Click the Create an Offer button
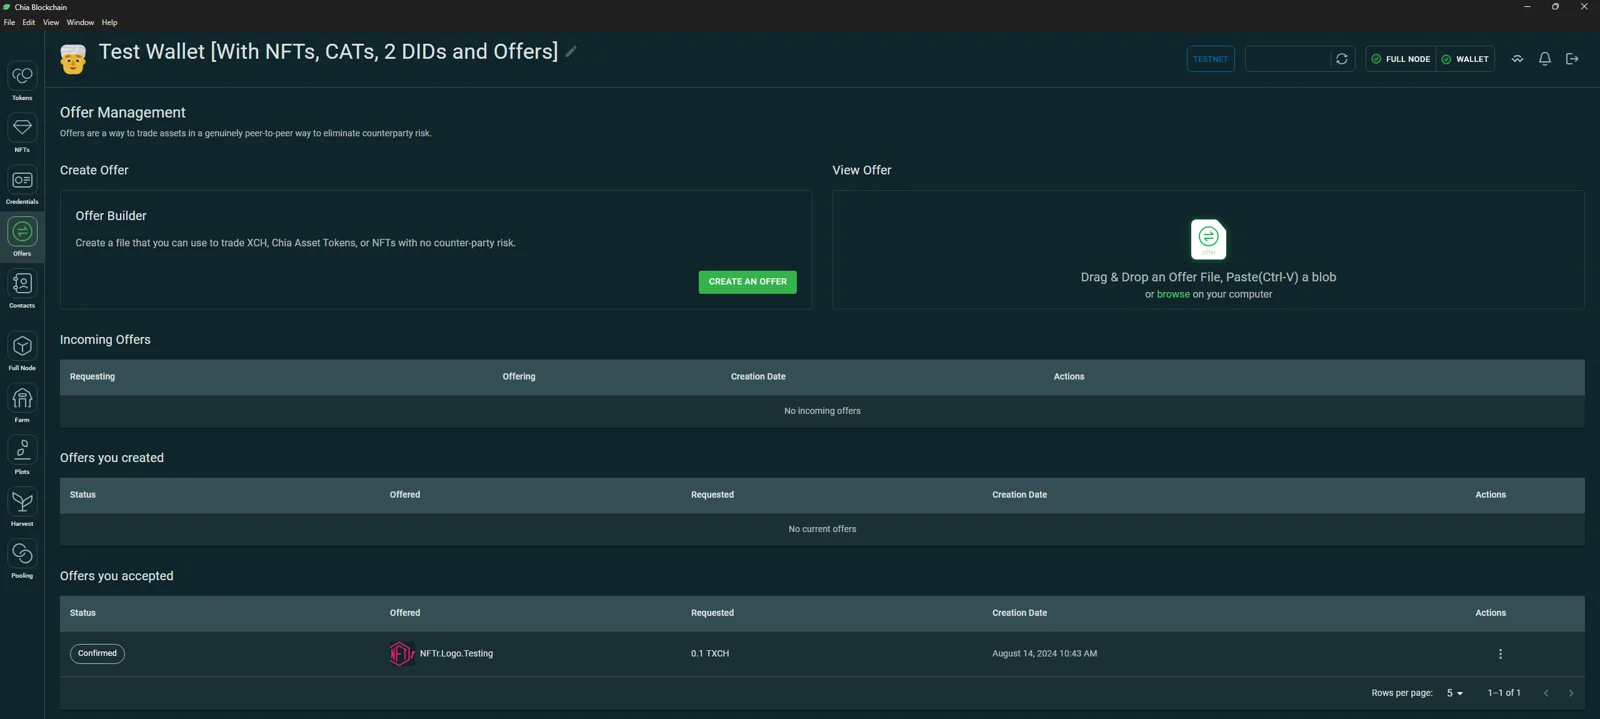The width and height of the screenshot is (1600, 719). 748,282
